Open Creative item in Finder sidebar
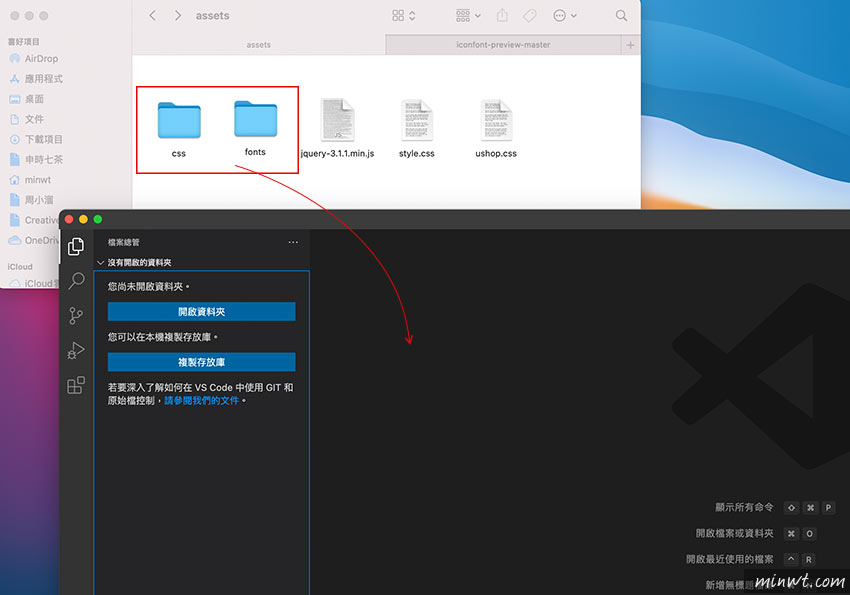 [34, 220]
